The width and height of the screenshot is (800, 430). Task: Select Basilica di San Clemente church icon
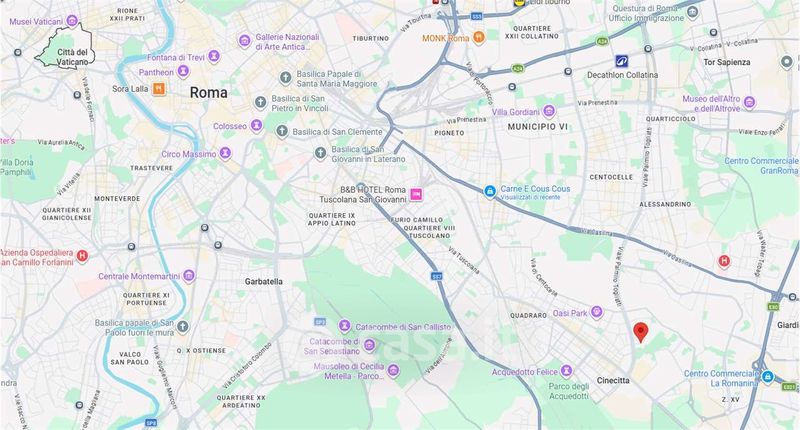(x=282, y=132)
